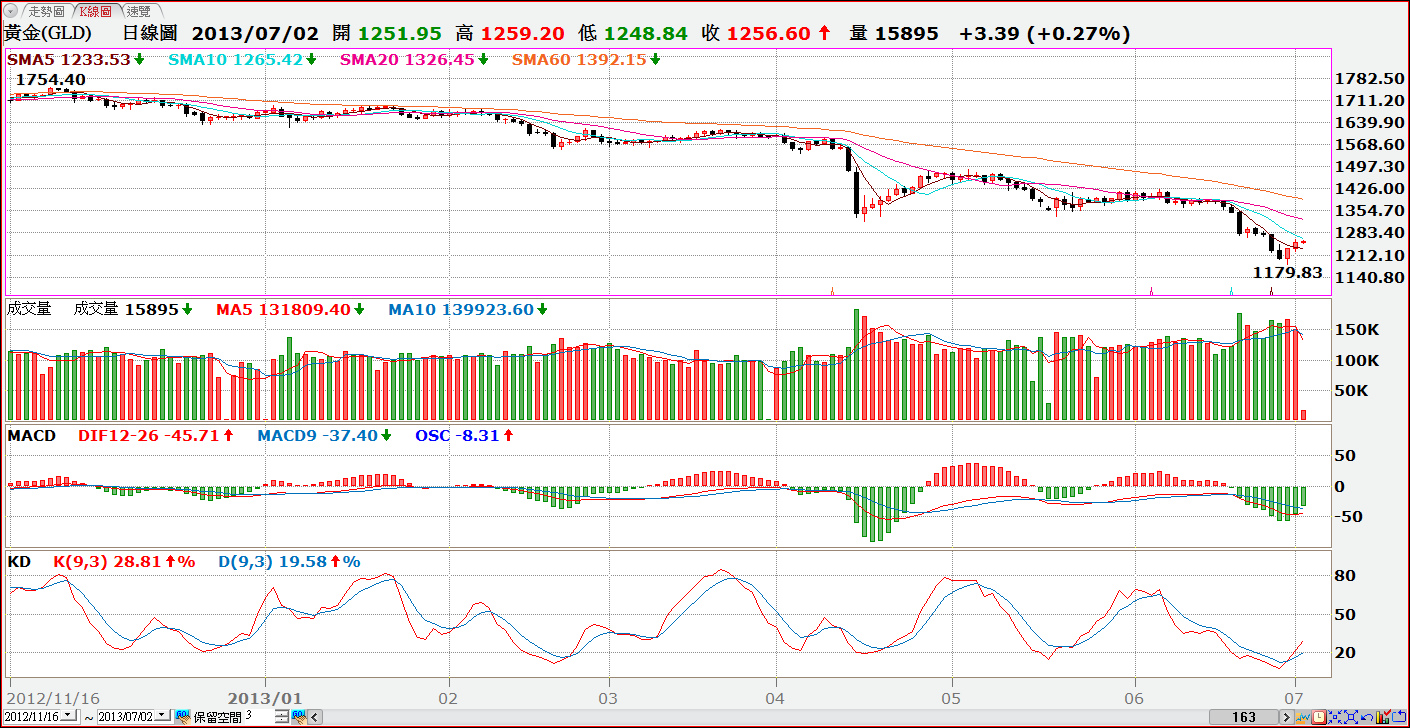
Task: Open end date 2013/07/02 dropdown
Action: click(x=162, y=716)
